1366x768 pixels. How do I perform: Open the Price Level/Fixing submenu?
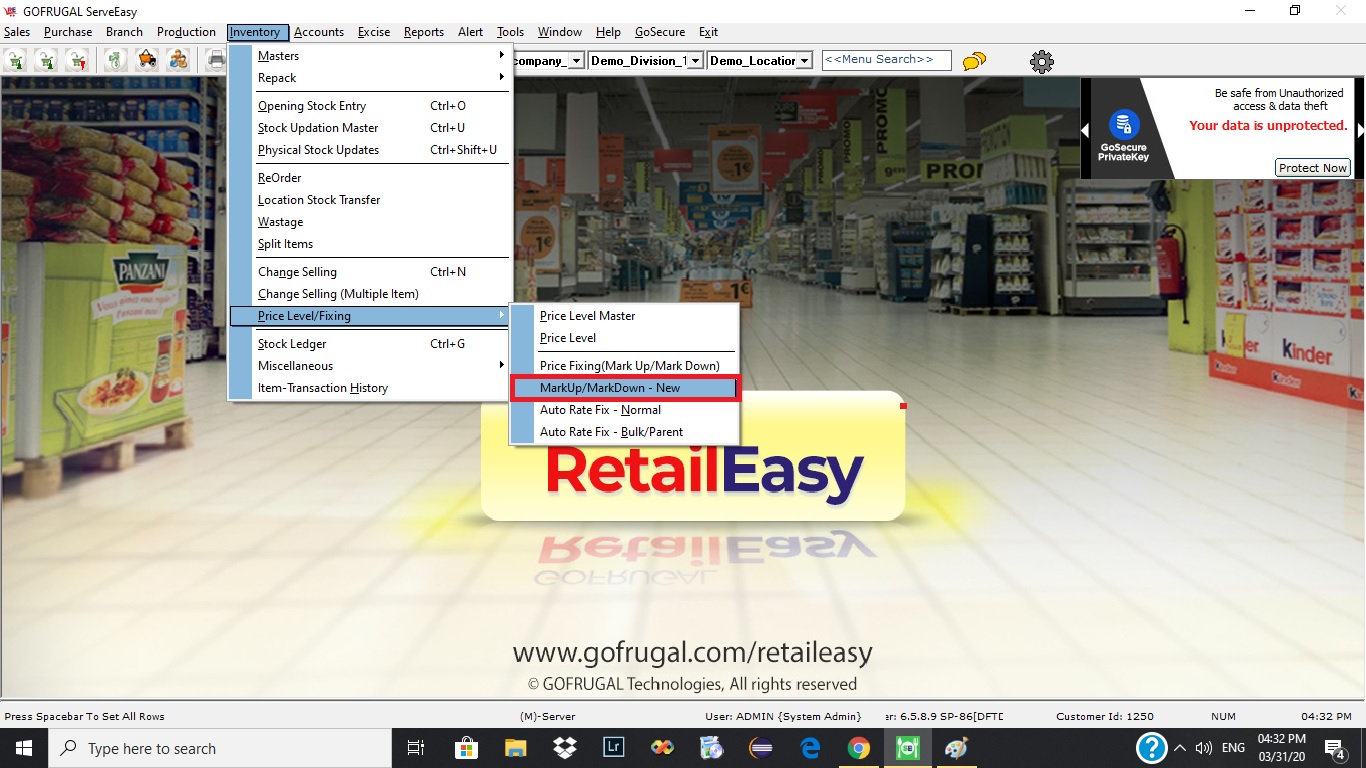click(x=370, y=316)
